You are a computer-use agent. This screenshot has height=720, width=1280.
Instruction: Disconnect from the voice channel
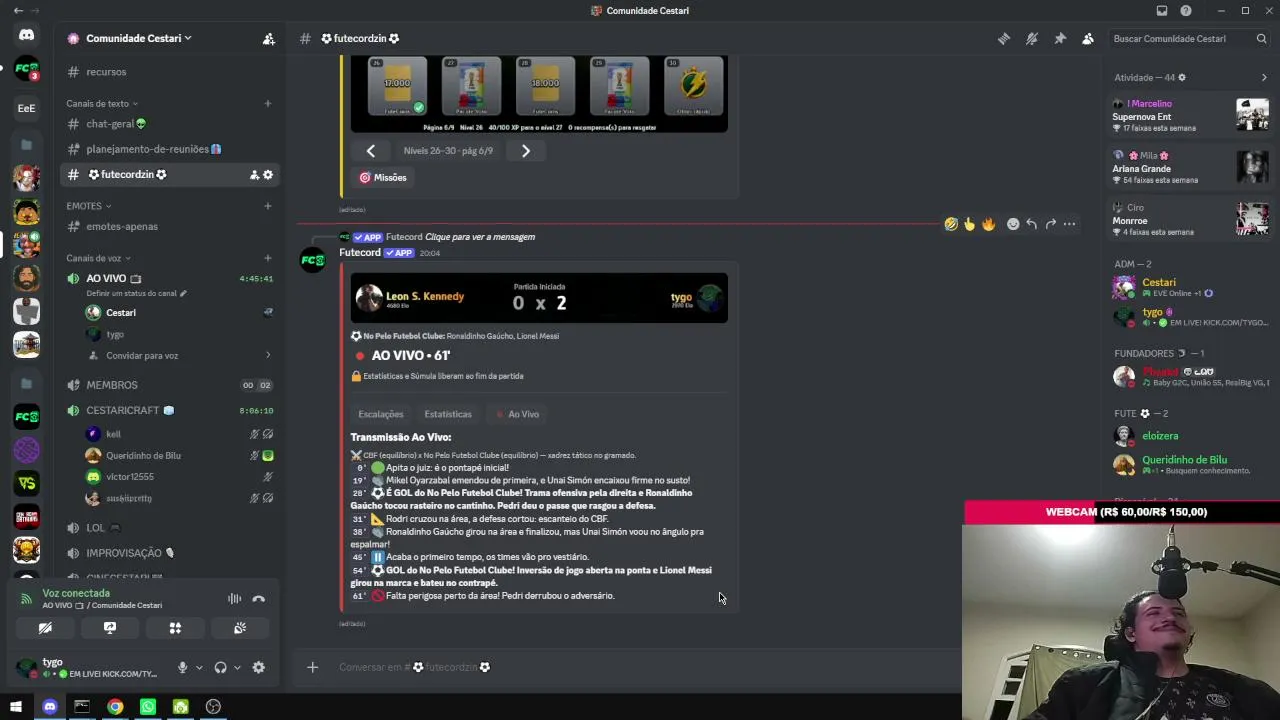(259, 599)
